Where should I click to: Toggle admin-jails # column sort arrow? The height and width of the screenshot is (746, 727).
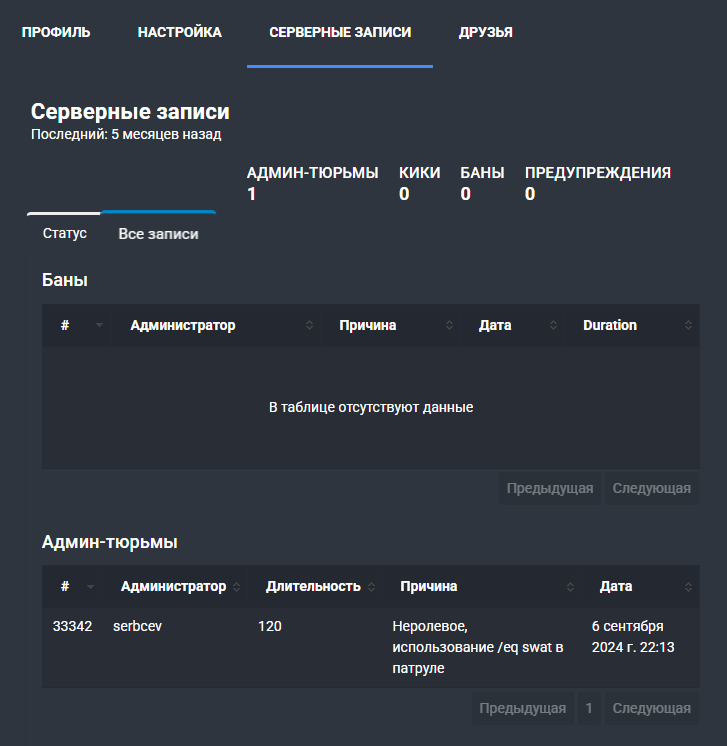90,587
